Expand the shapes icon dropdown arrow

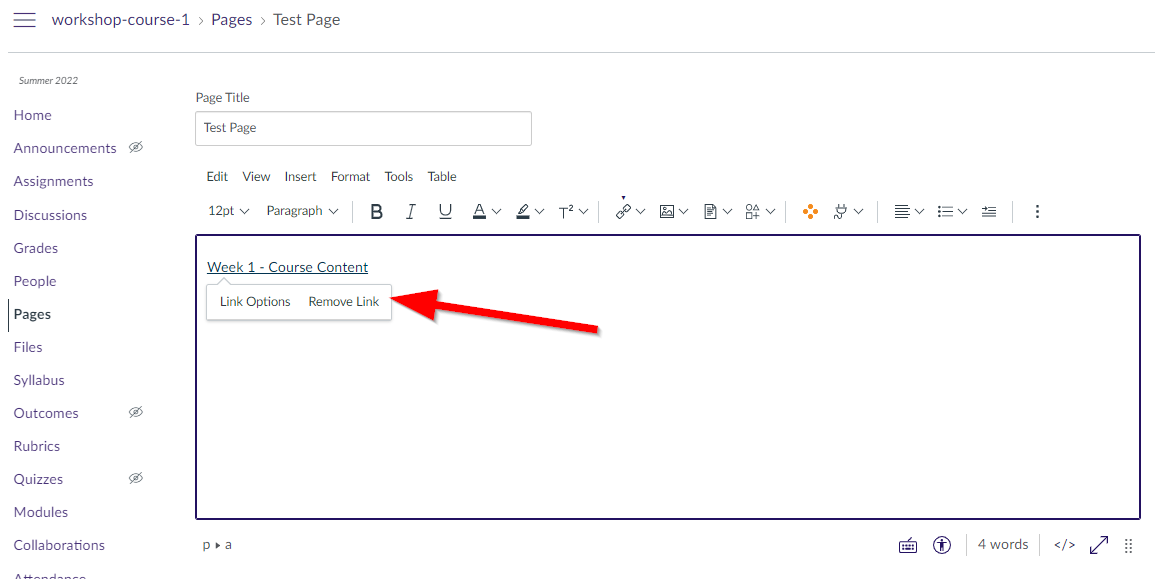click(770, 212)
